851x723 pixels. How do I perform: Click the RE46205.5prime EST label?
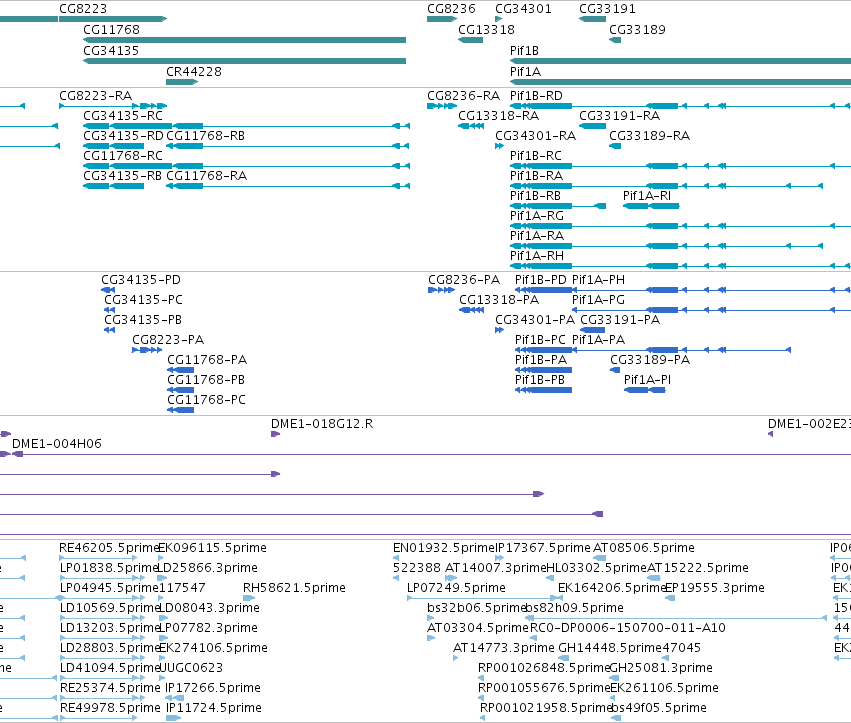click(x=109, y=548)
